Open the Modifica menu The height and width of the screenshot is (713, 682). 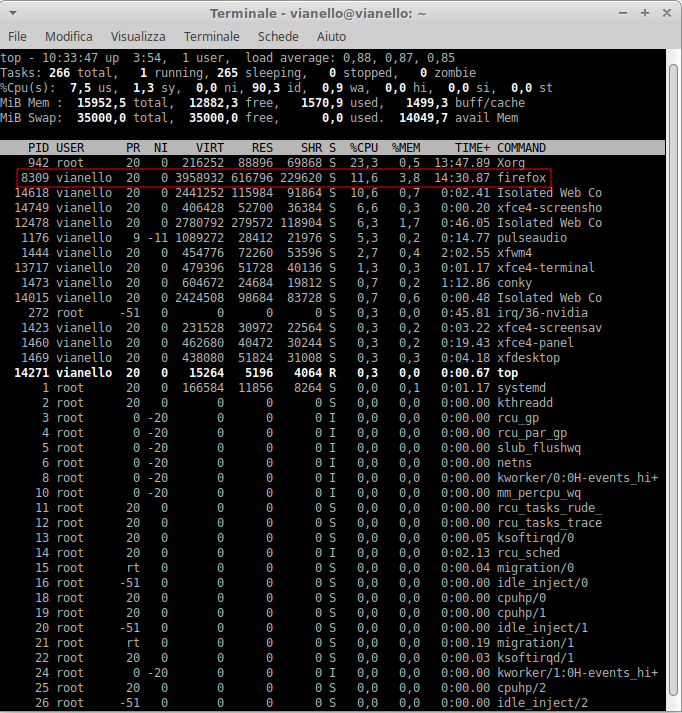(69, 36)
